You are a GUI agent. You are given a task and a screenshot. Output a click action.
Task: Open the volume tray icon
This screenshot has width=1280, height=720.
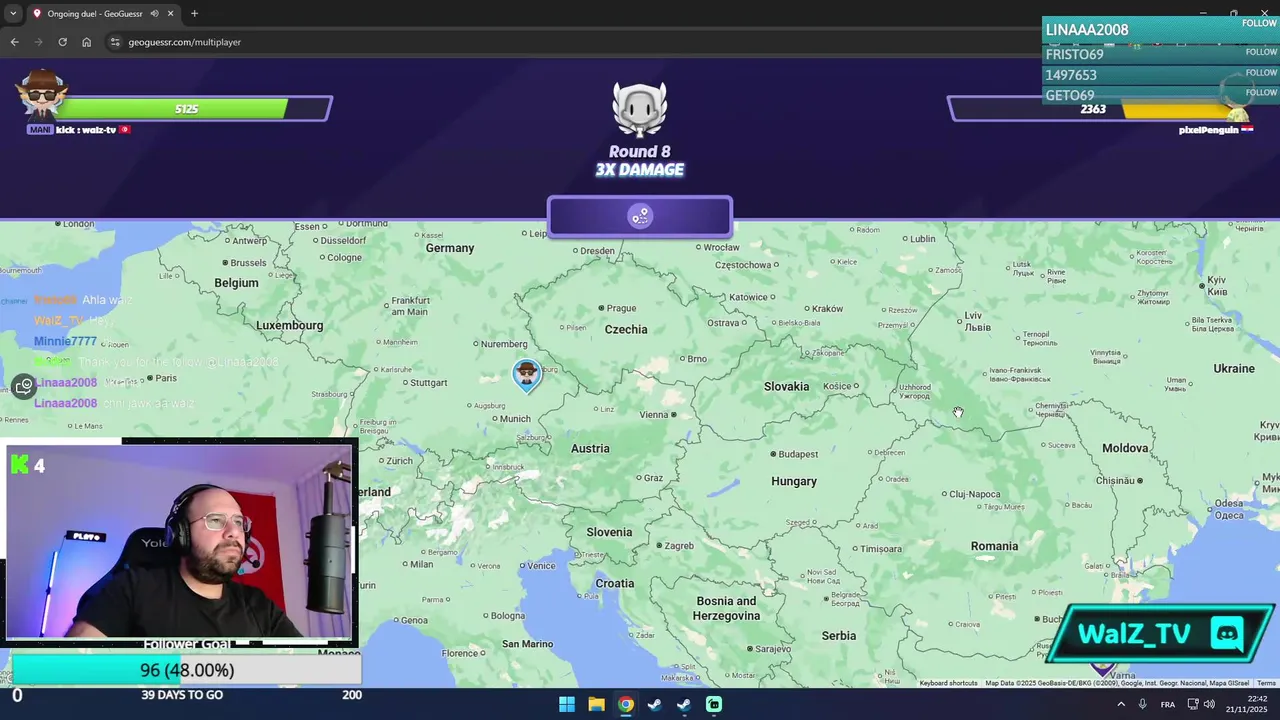1209,704
